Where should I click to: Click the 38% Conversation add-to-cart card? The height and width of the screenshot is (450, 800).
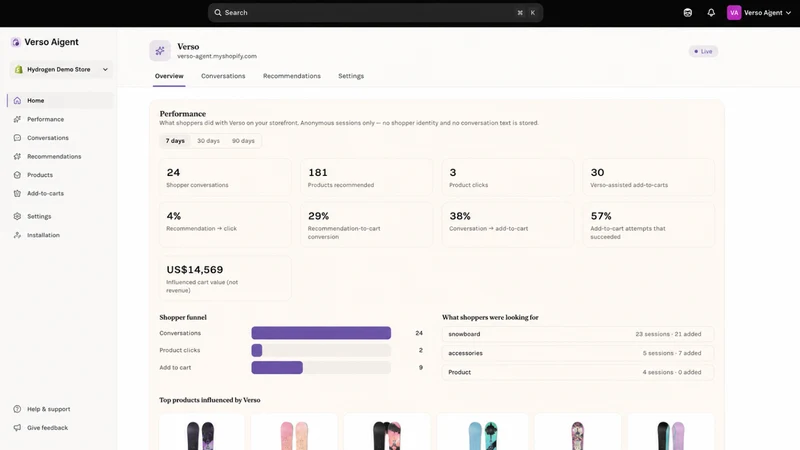pos(508,225)
